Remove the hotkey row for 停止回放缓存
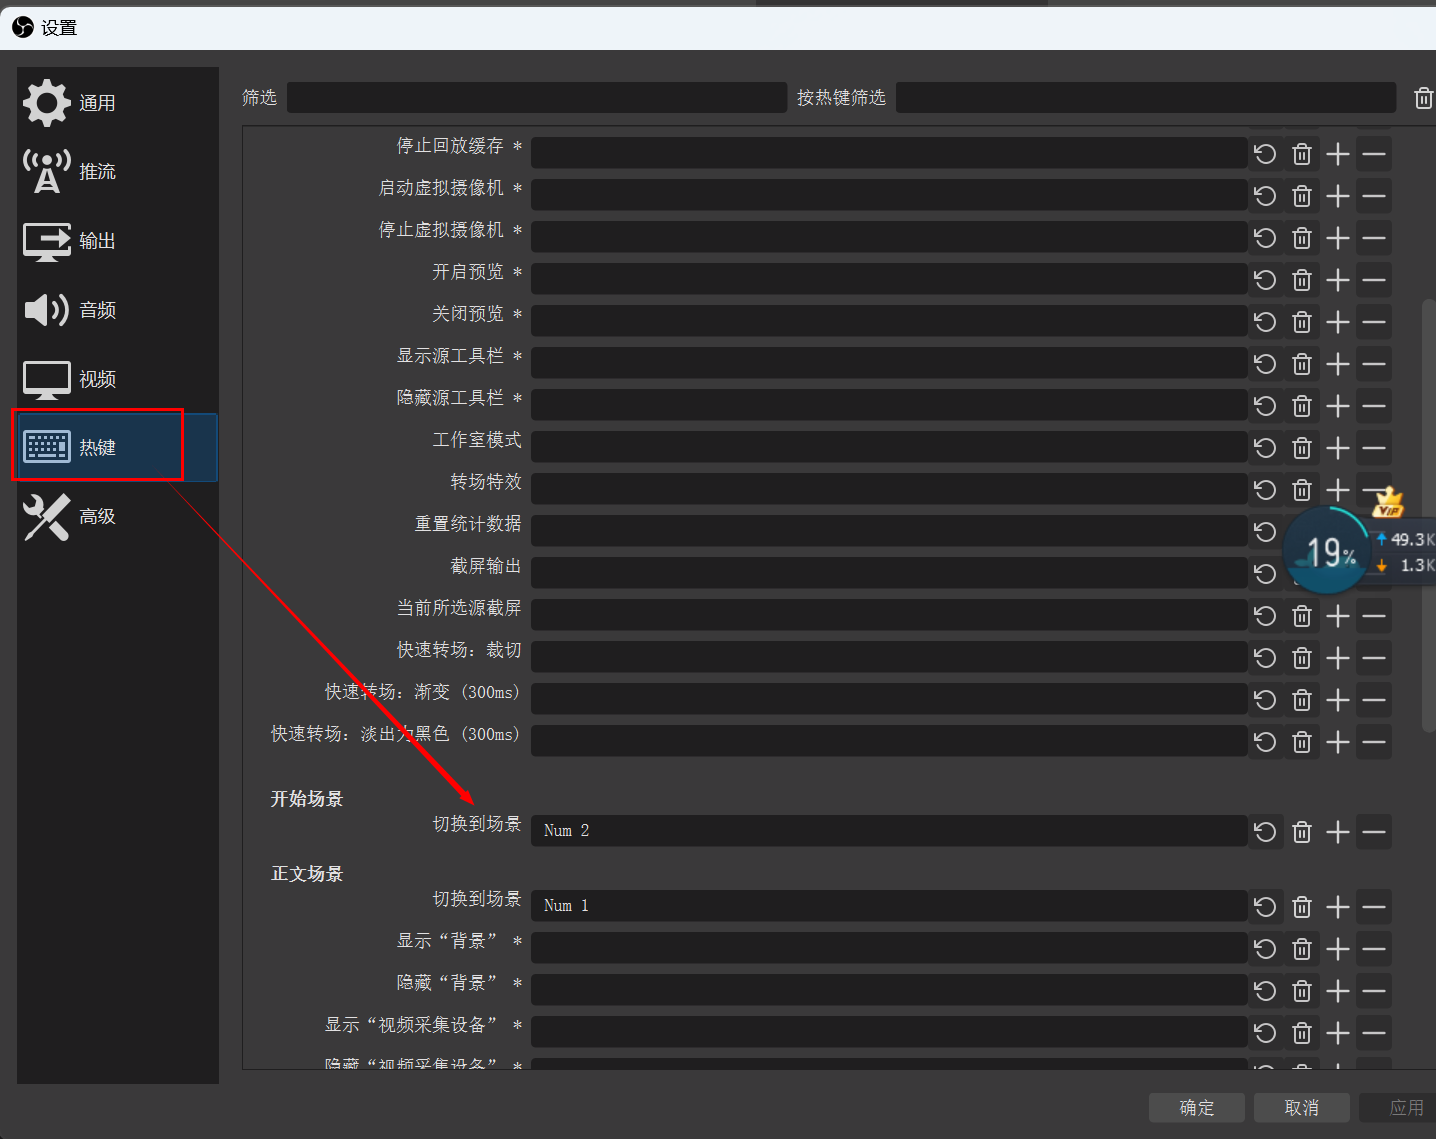1436x1139 pixels. coord(1374,154)
